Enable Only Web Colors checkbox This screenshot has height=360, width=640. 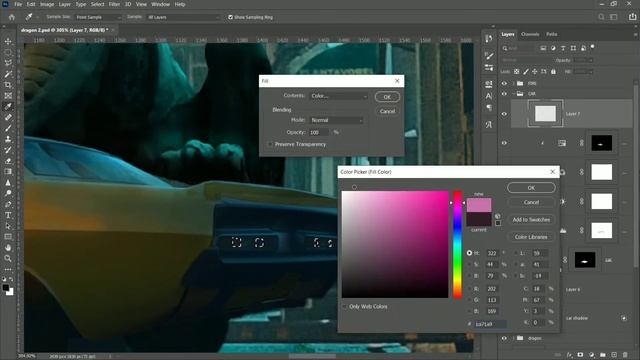click(x=344, y=307)
